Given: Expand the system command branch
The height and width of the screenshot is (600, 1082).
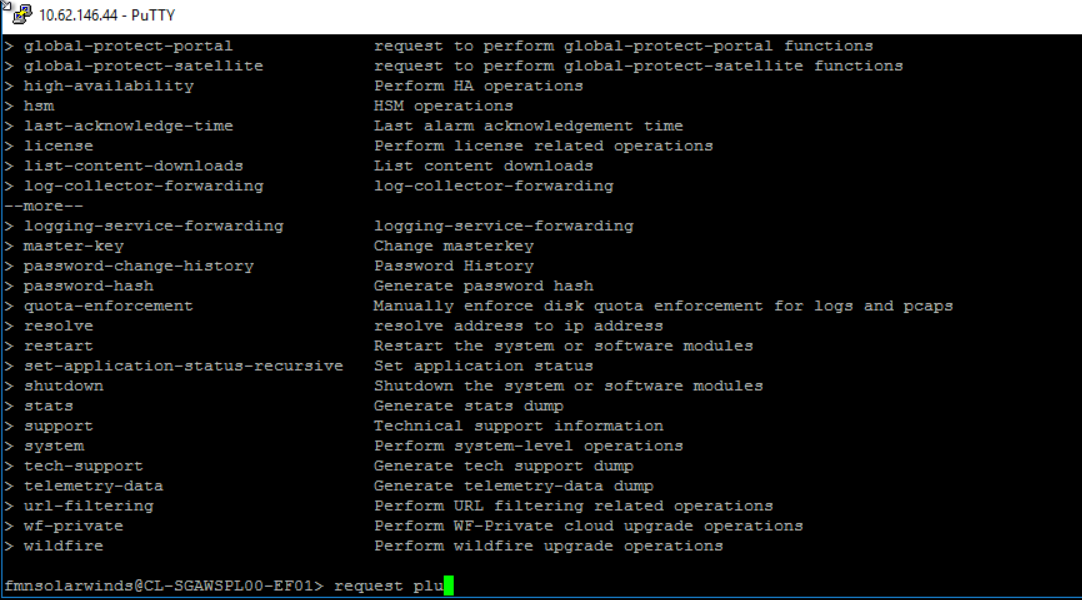Looking at the screenshot, I should [x=53, y=445].
